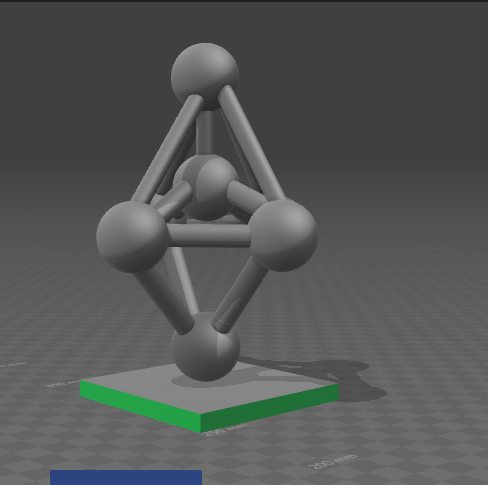Click the right middle sphere of the model
This screenshot has width=488, height=485.
pyautogui.click(x=283, y=235)
